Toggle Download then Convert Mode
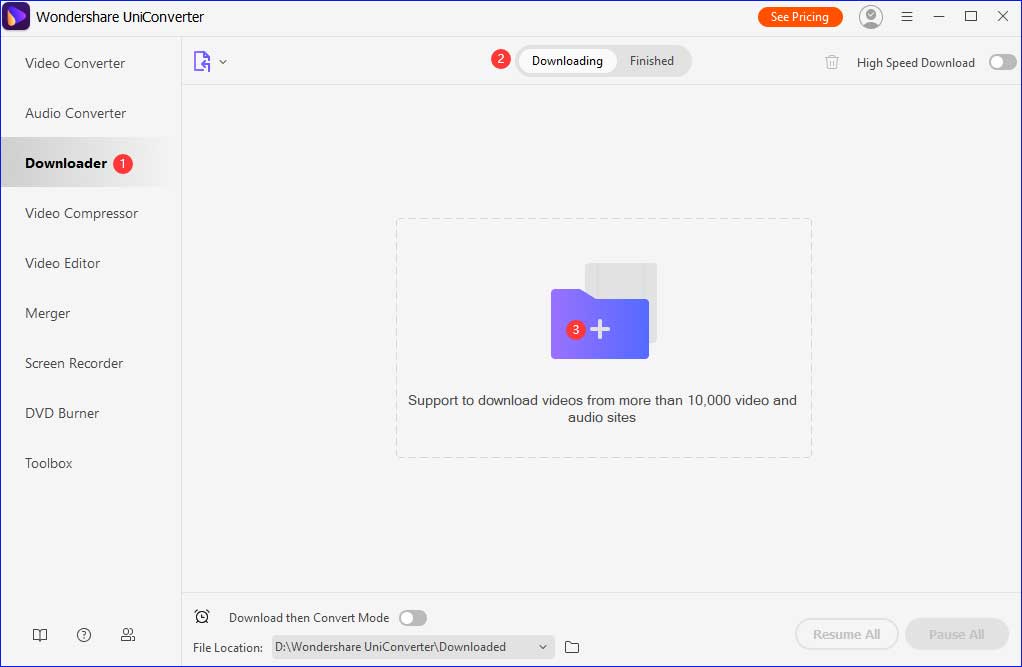The height and width of the screenshot is (667, 1022). tap(412, 617)
